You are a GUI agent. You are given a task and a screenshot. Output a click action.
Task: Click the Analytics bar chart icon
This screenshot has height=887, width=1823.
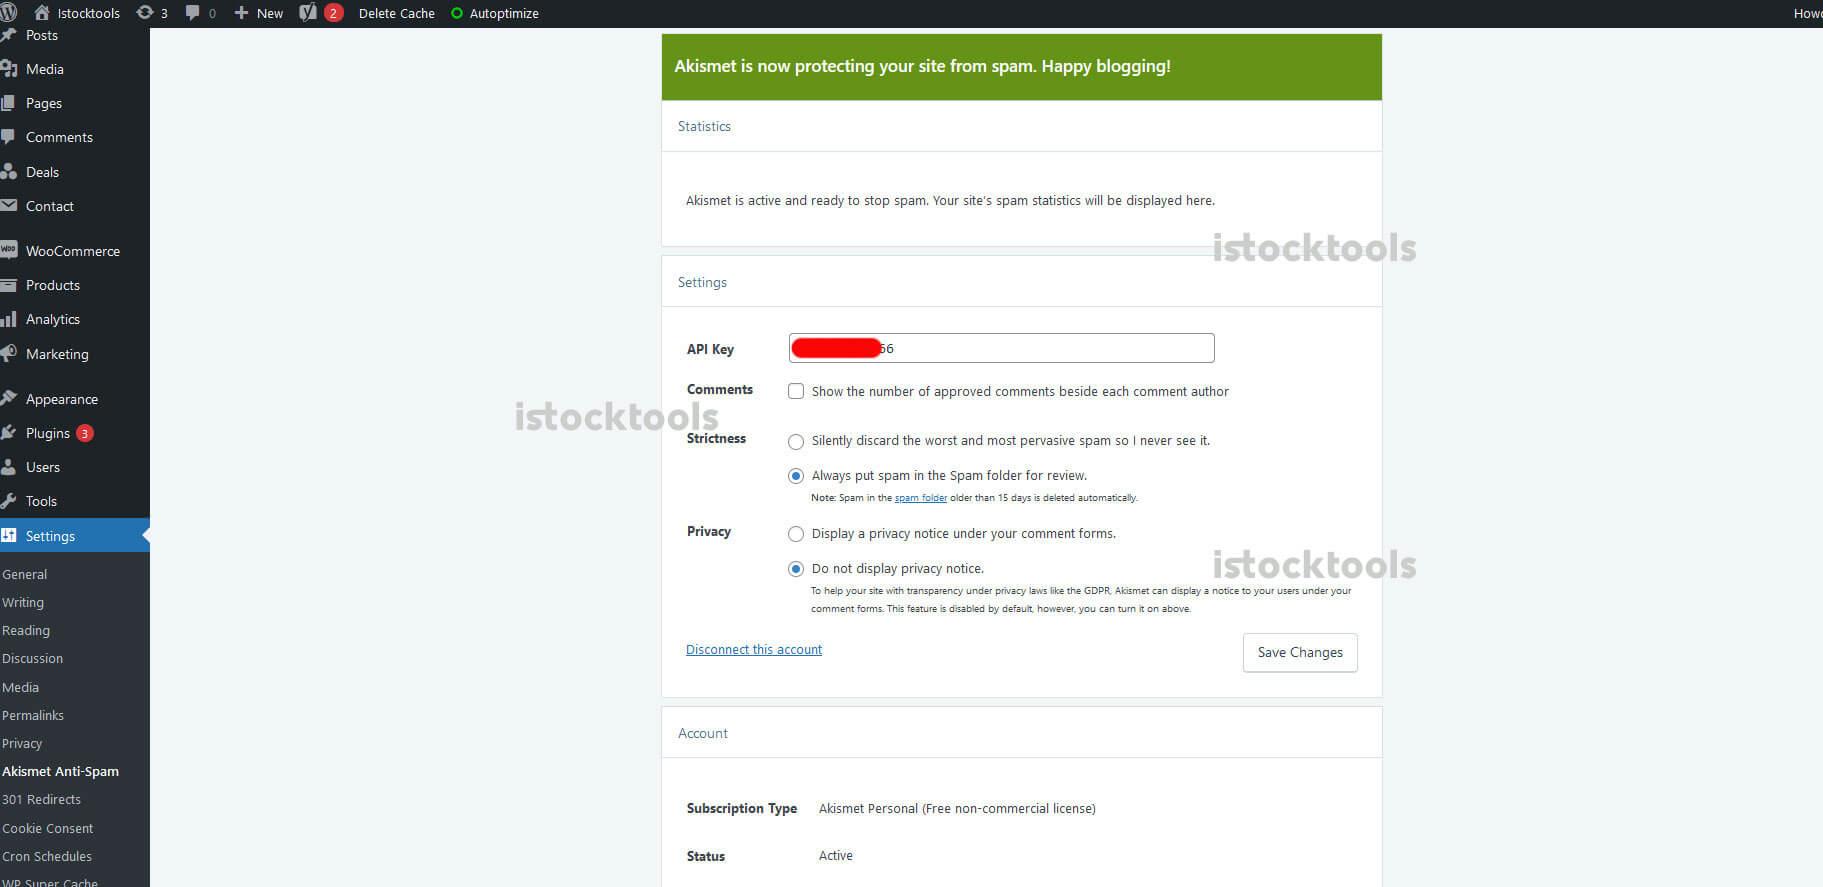8,319
